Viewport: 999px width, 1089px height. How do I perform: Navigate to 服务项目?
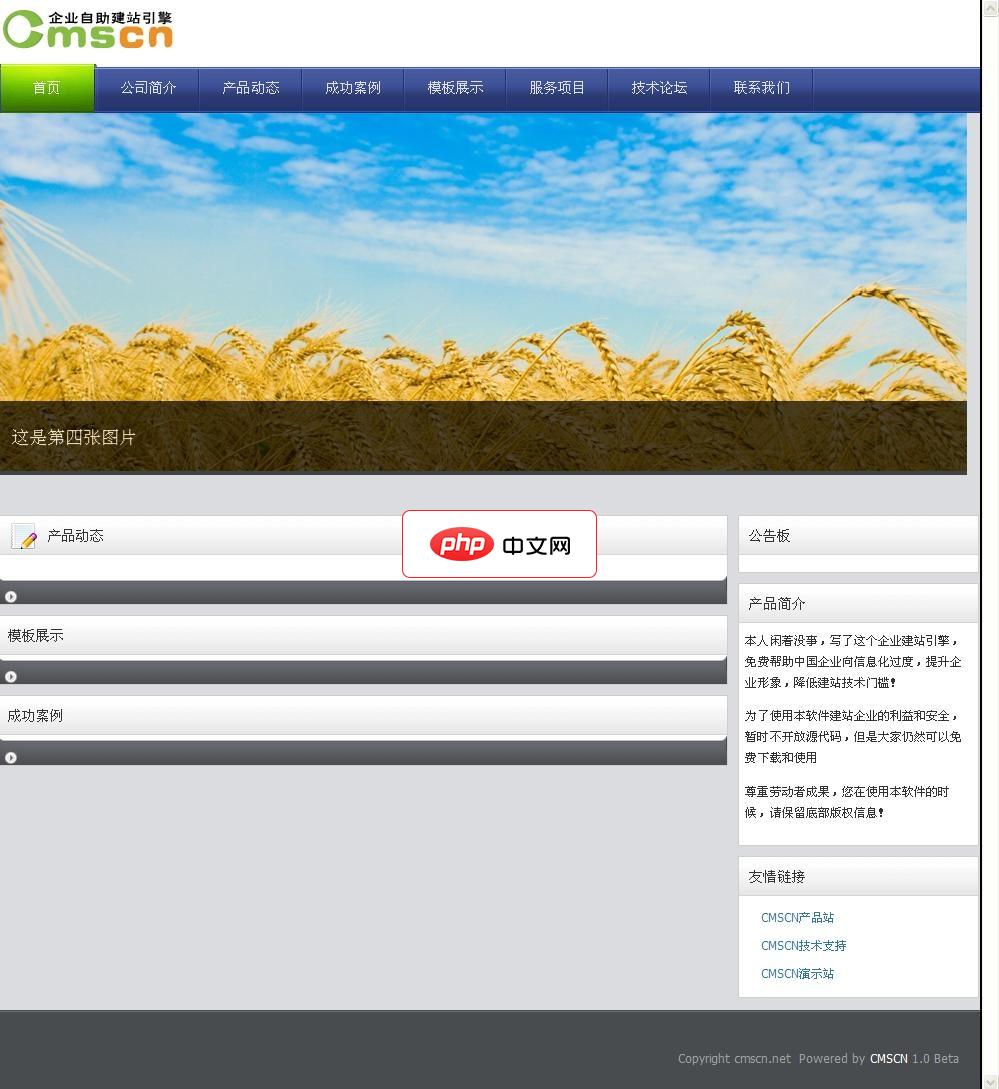coord(557,88)
